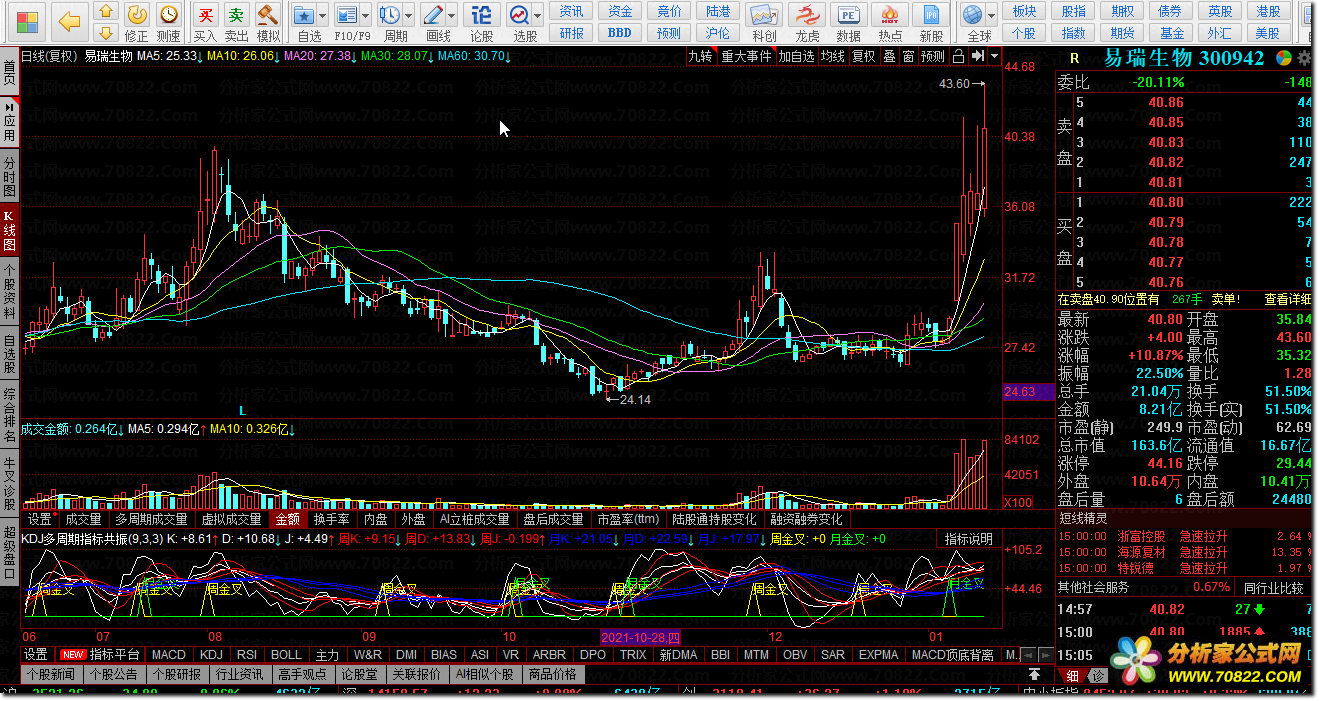
Task: Open the 龙虎 dragon-tiger list icon
Action: [x=807, y=15]
